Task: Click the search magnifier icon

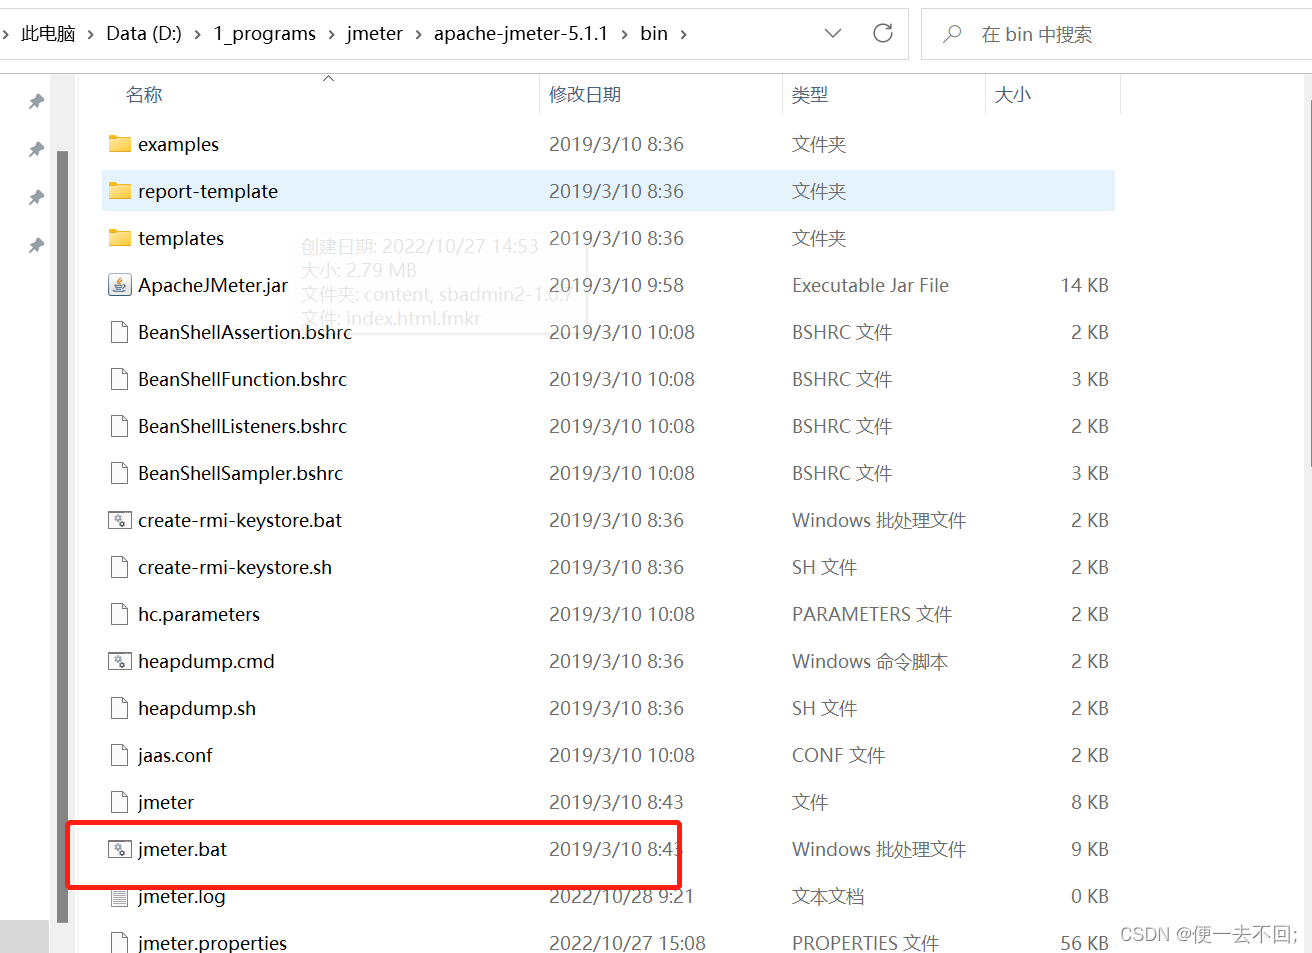Action: (952, 34)
